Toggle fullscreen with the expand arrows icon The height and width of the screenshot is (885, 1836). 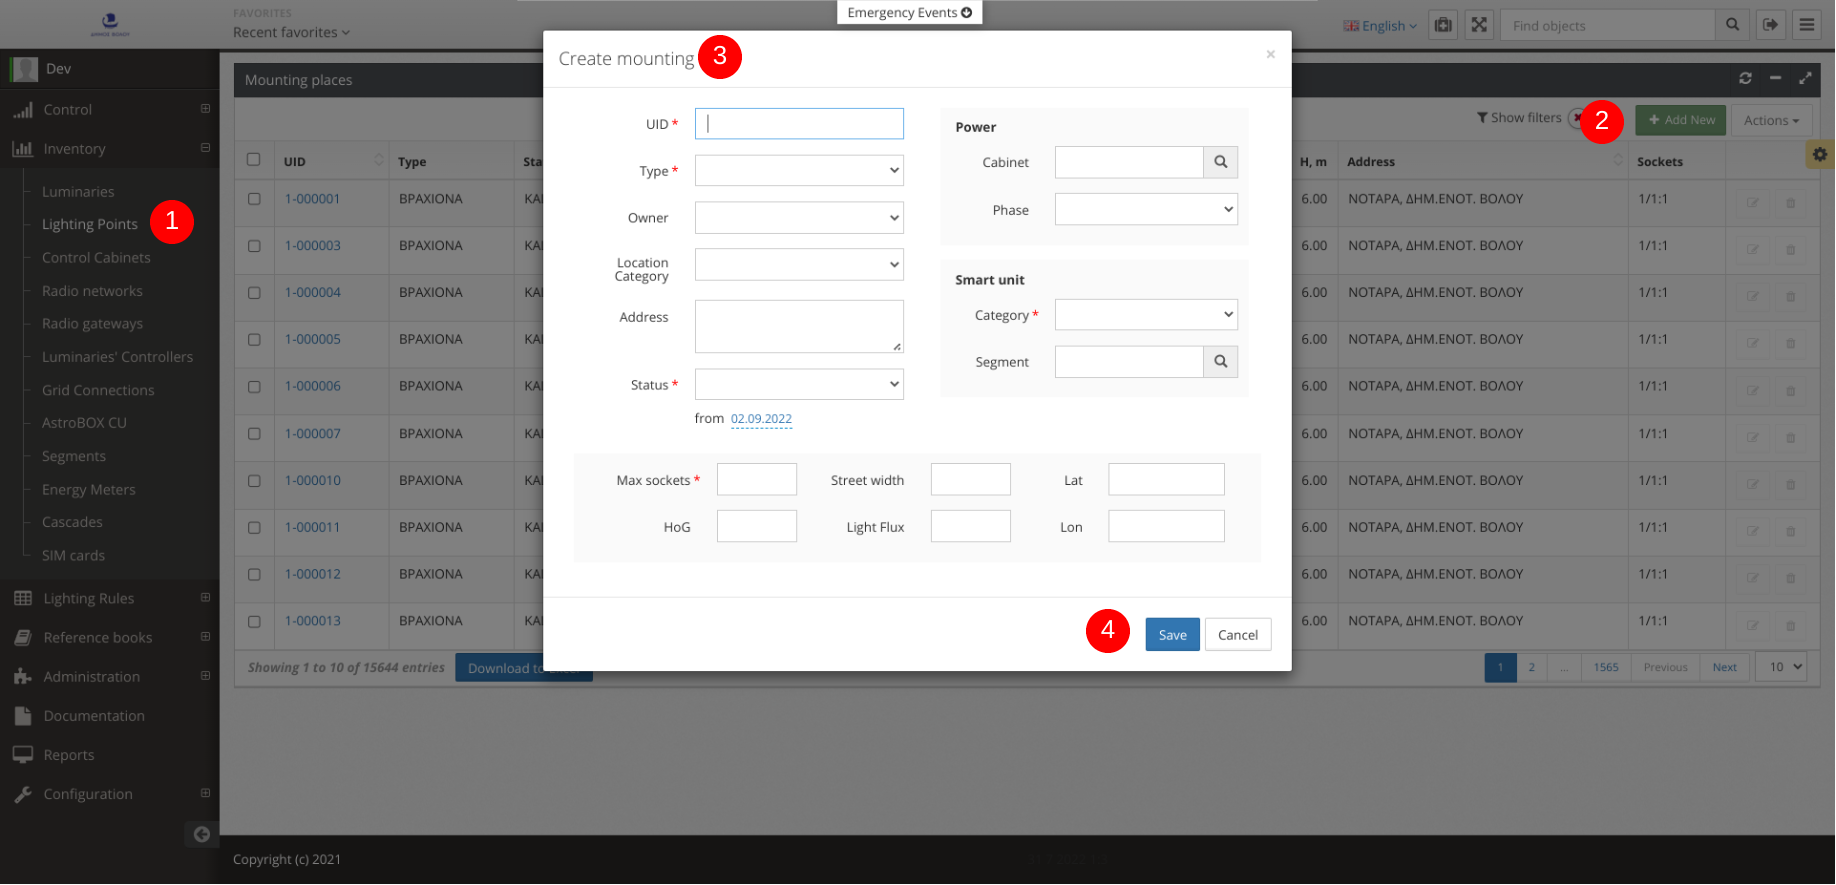[1479, 25]
